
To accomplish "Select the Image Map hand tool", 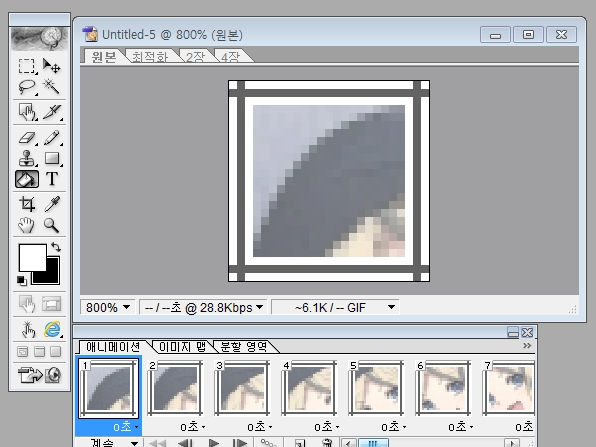I will 27,112.
